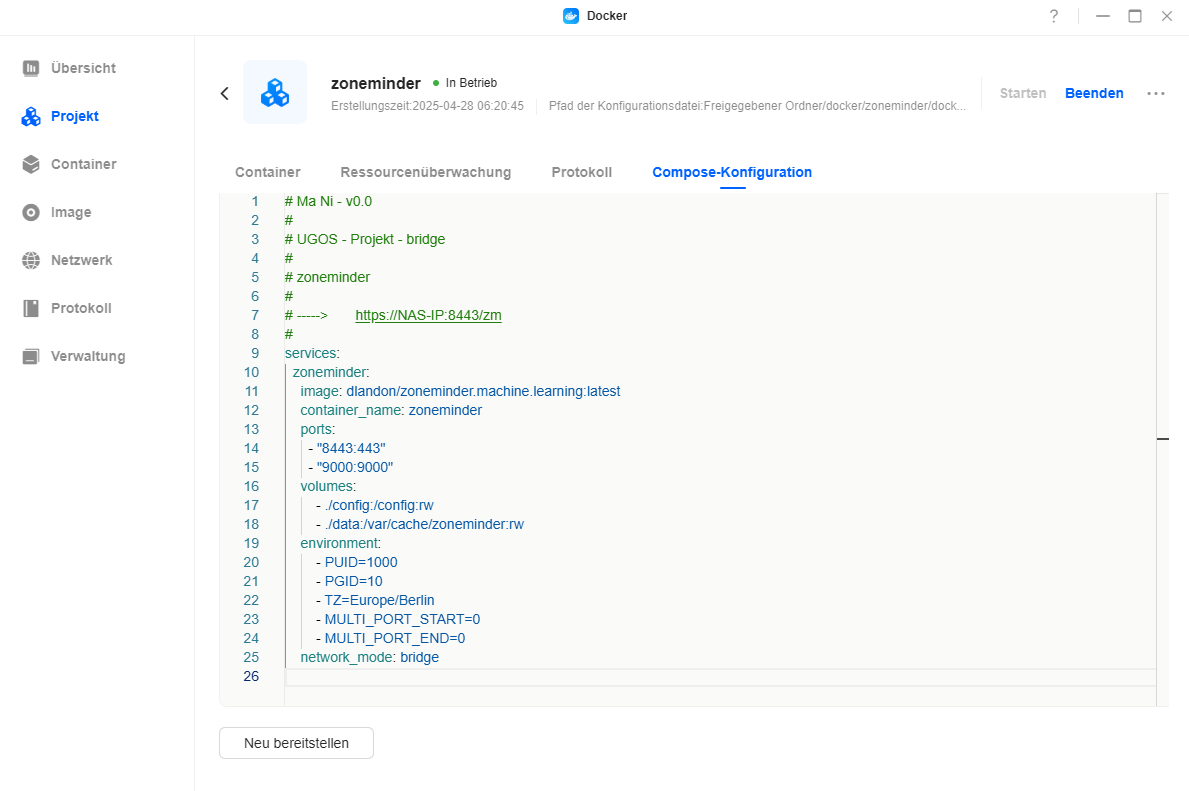Viewport: 1189px width, 791px height.
Task: Open the Übersicht overview icon in sidebar
Action: (31, 68)
